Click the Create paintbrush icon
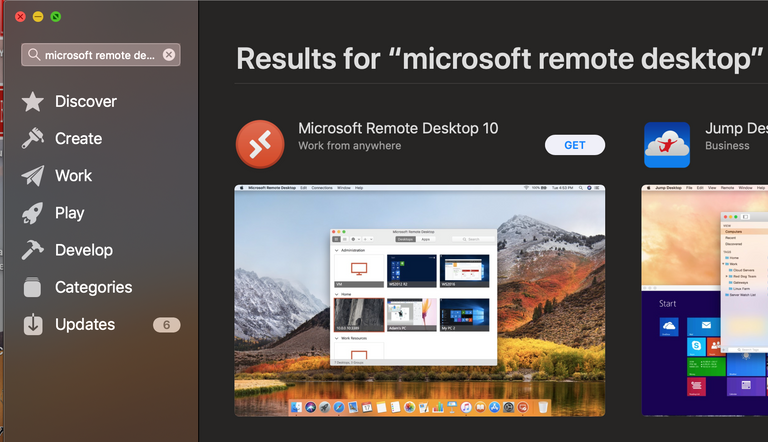The width and height of the screenshot is (768, 442). pos(32,138)
